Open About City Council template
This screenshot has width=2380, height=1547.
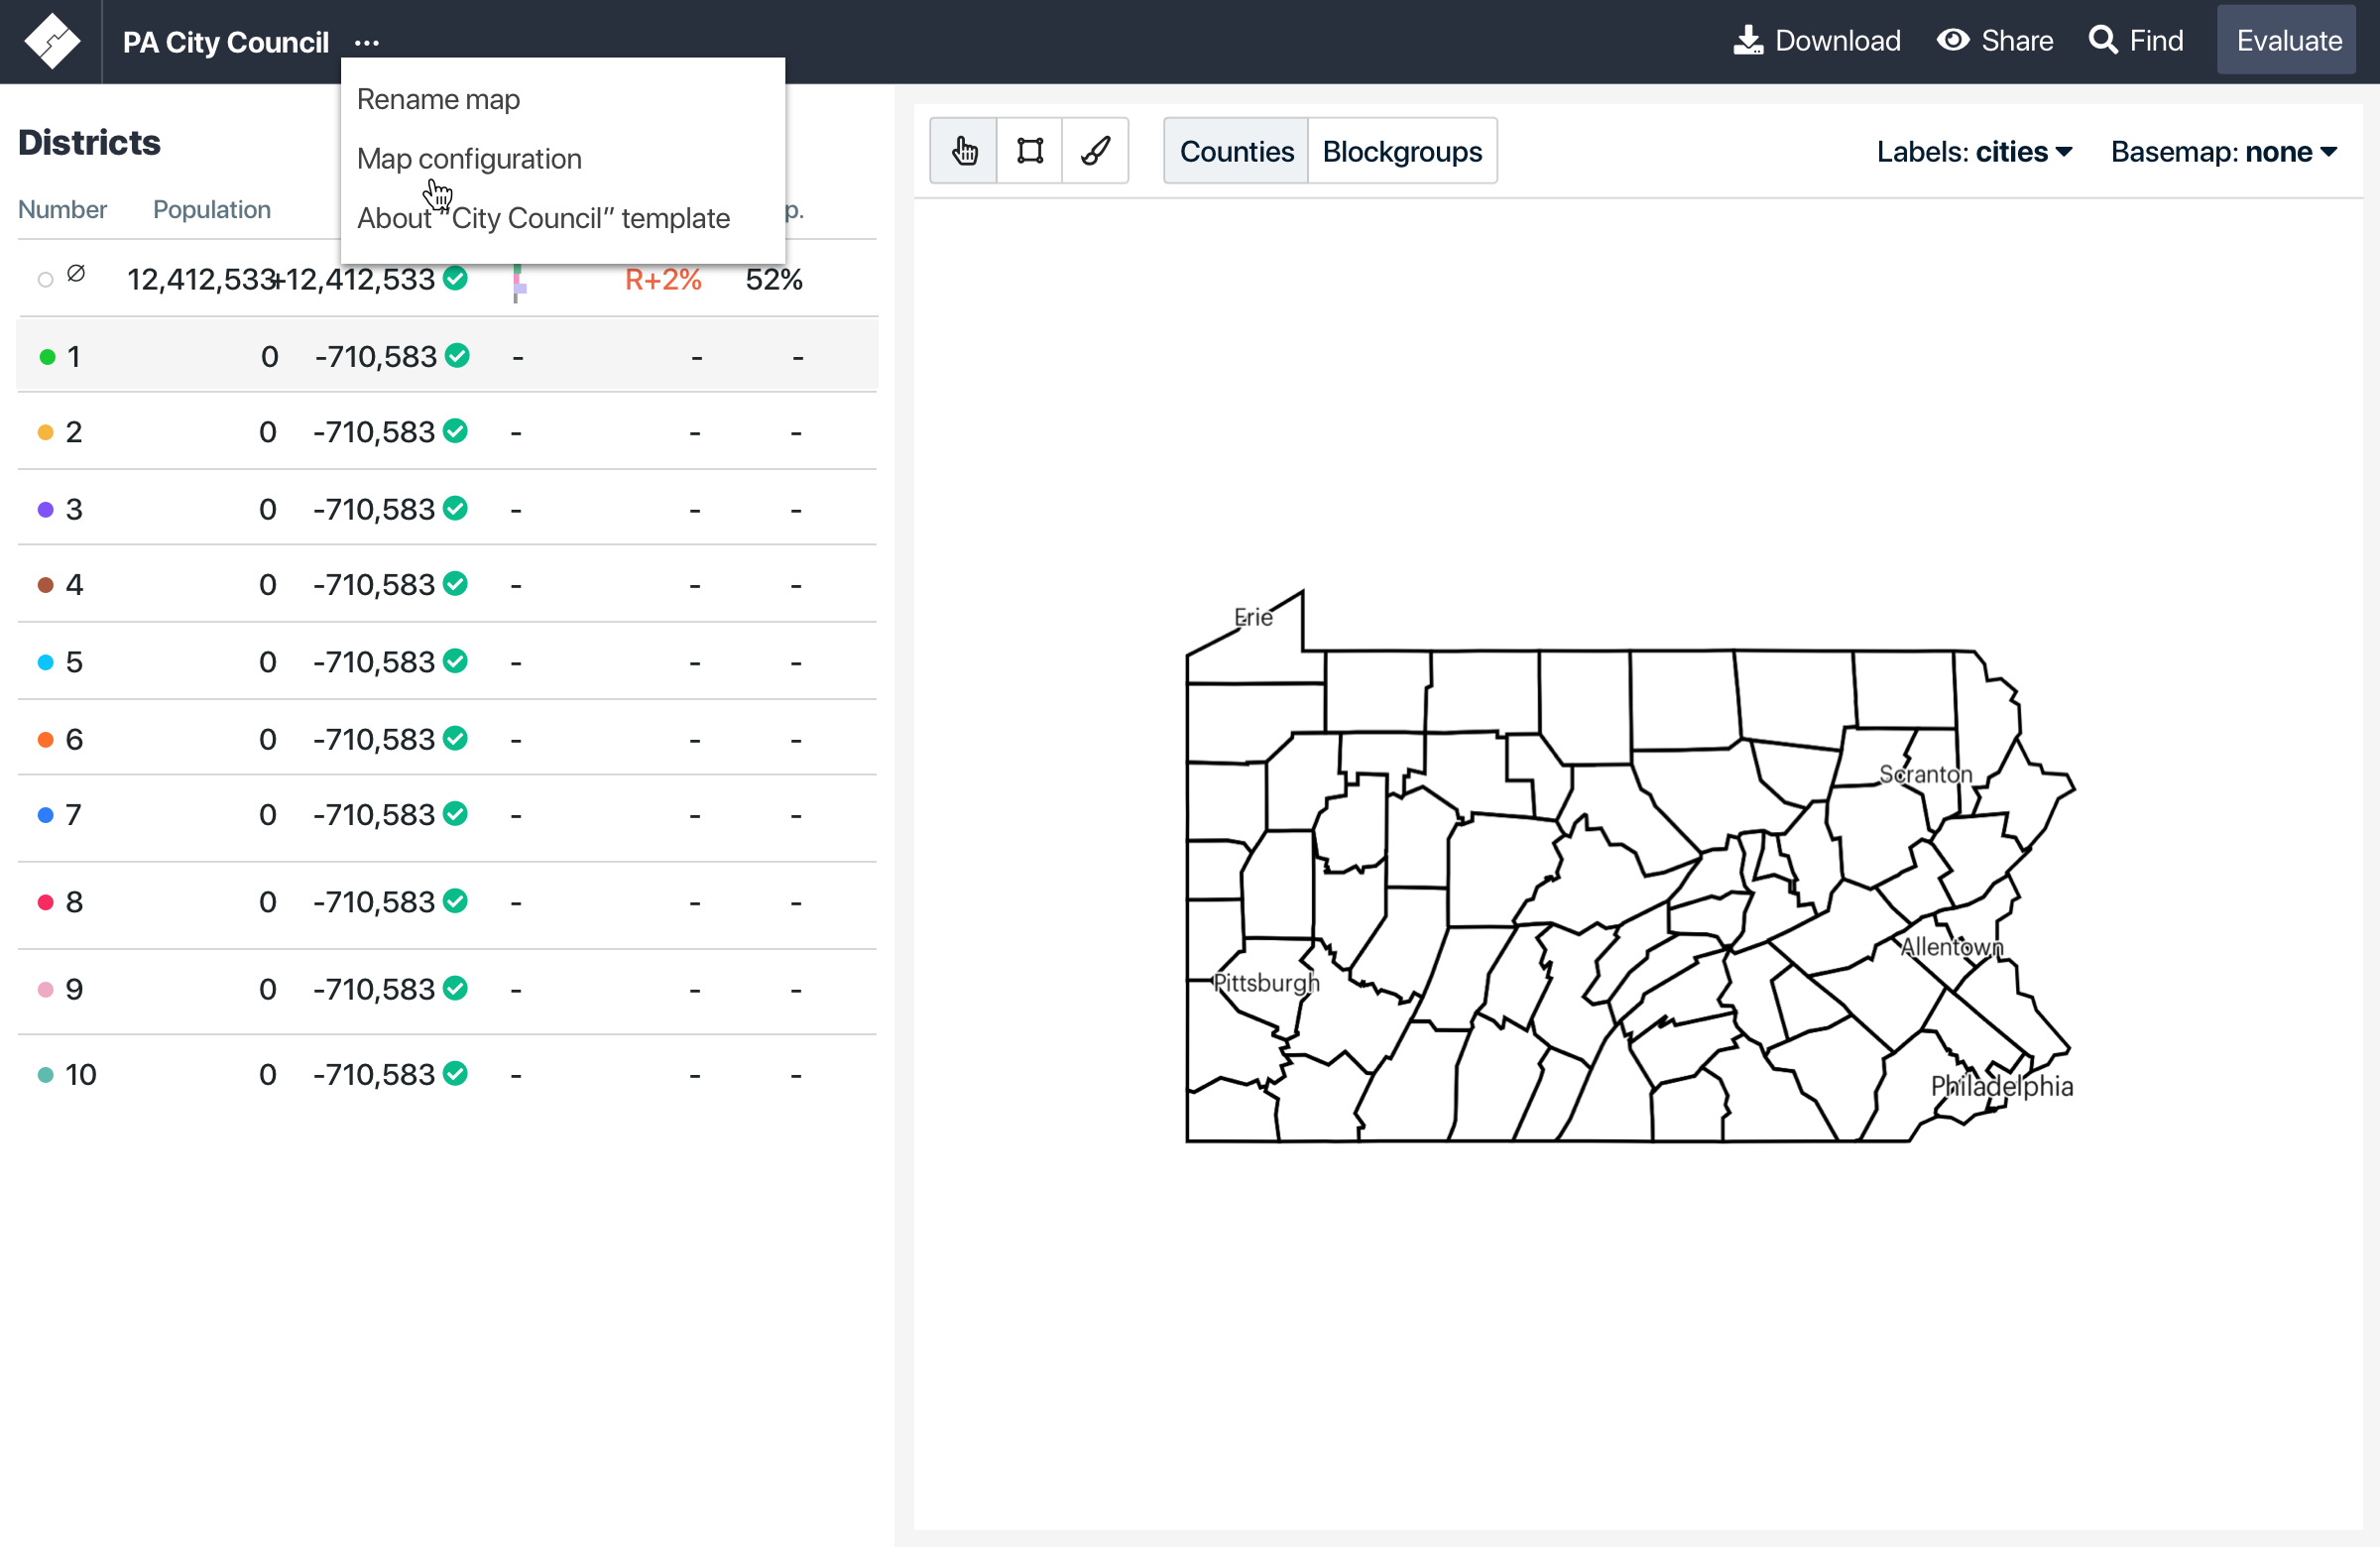(545, 218)
